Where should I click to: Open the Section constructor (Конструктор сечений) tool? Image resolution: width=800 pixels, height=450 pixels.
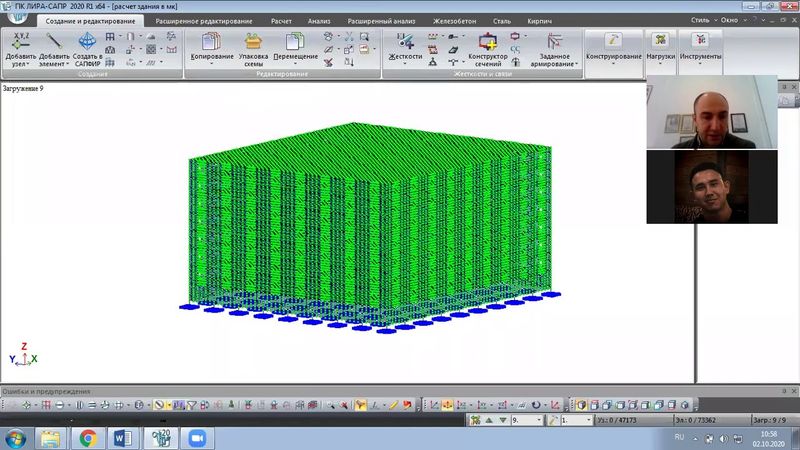click(488, 41)
